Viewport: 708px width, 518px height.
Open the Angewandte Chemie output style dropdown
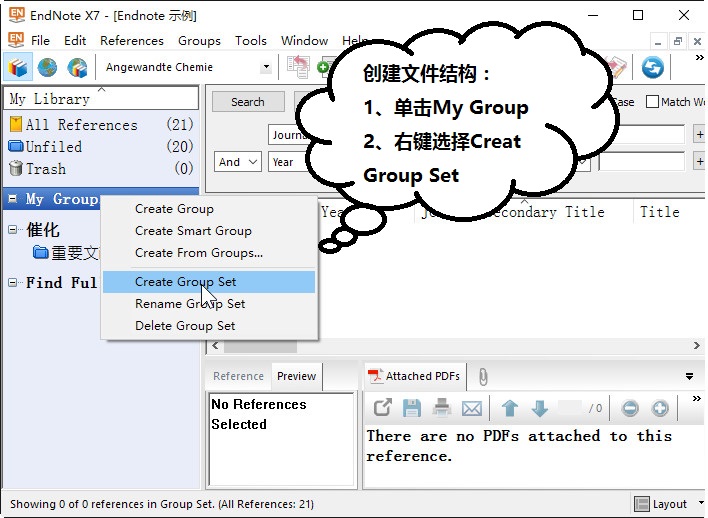pyautogui.click(x=266, y=67)
